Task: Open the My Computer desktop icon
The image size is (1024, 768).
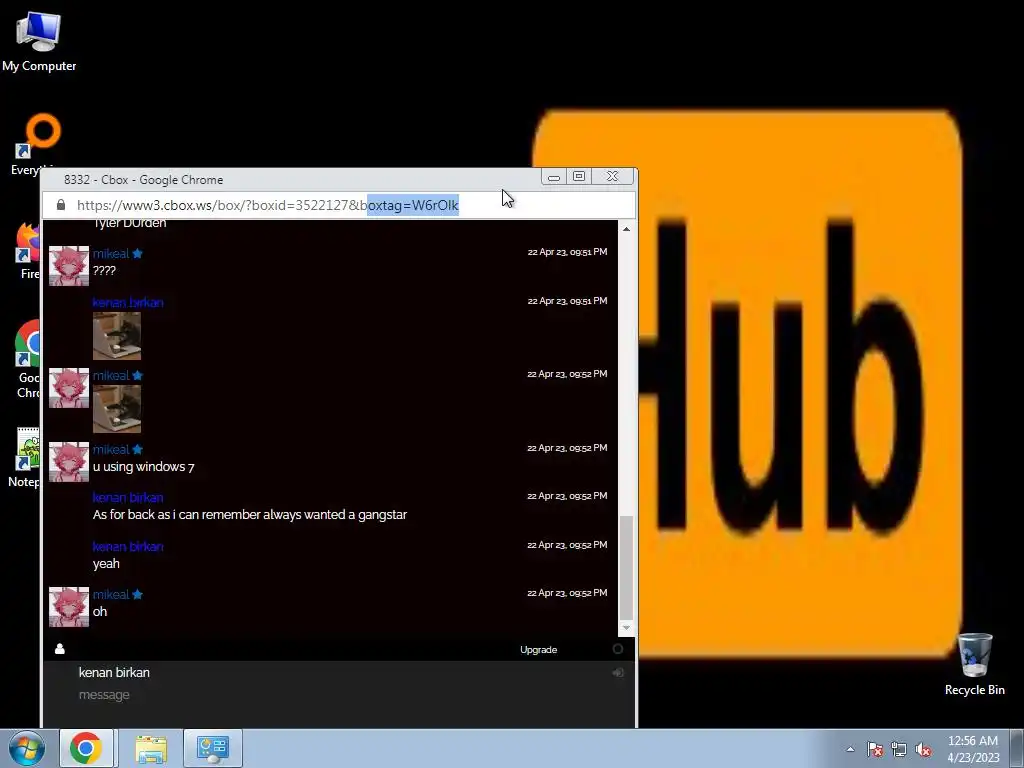Action: (x=39, y=41)
